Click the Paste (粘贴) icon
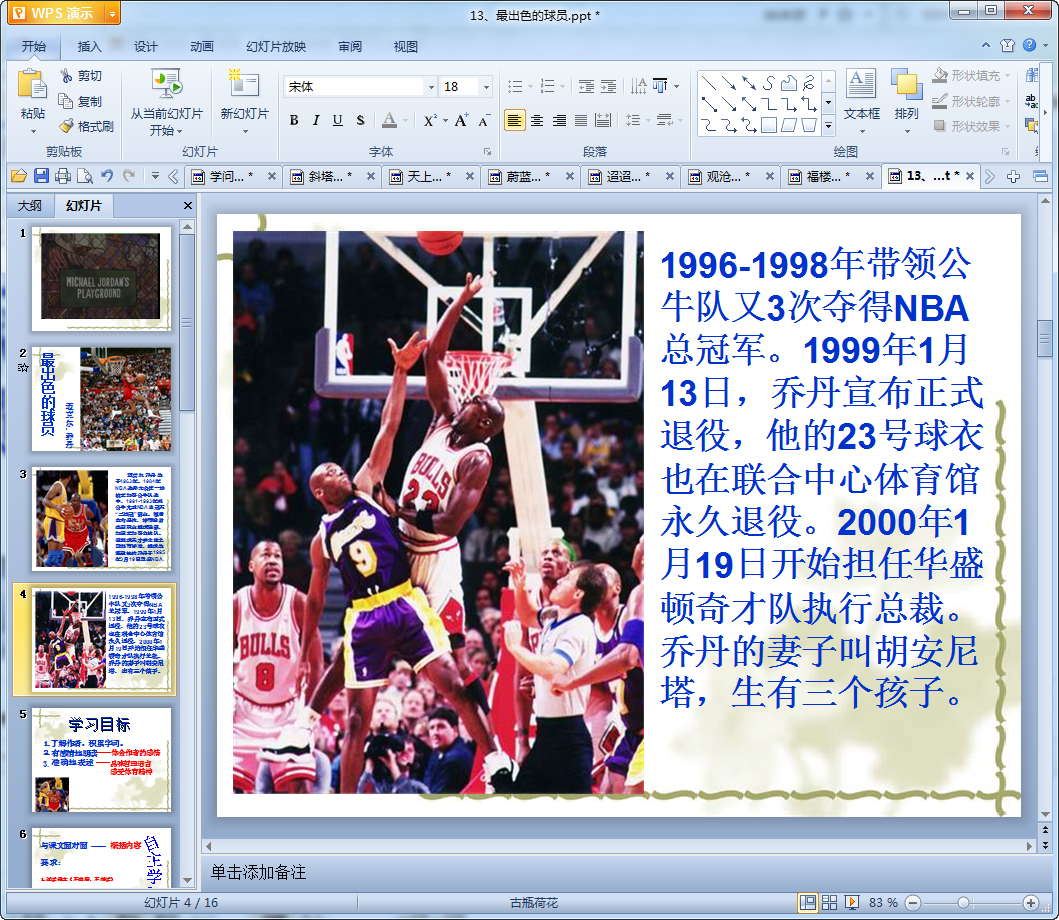 31,84
